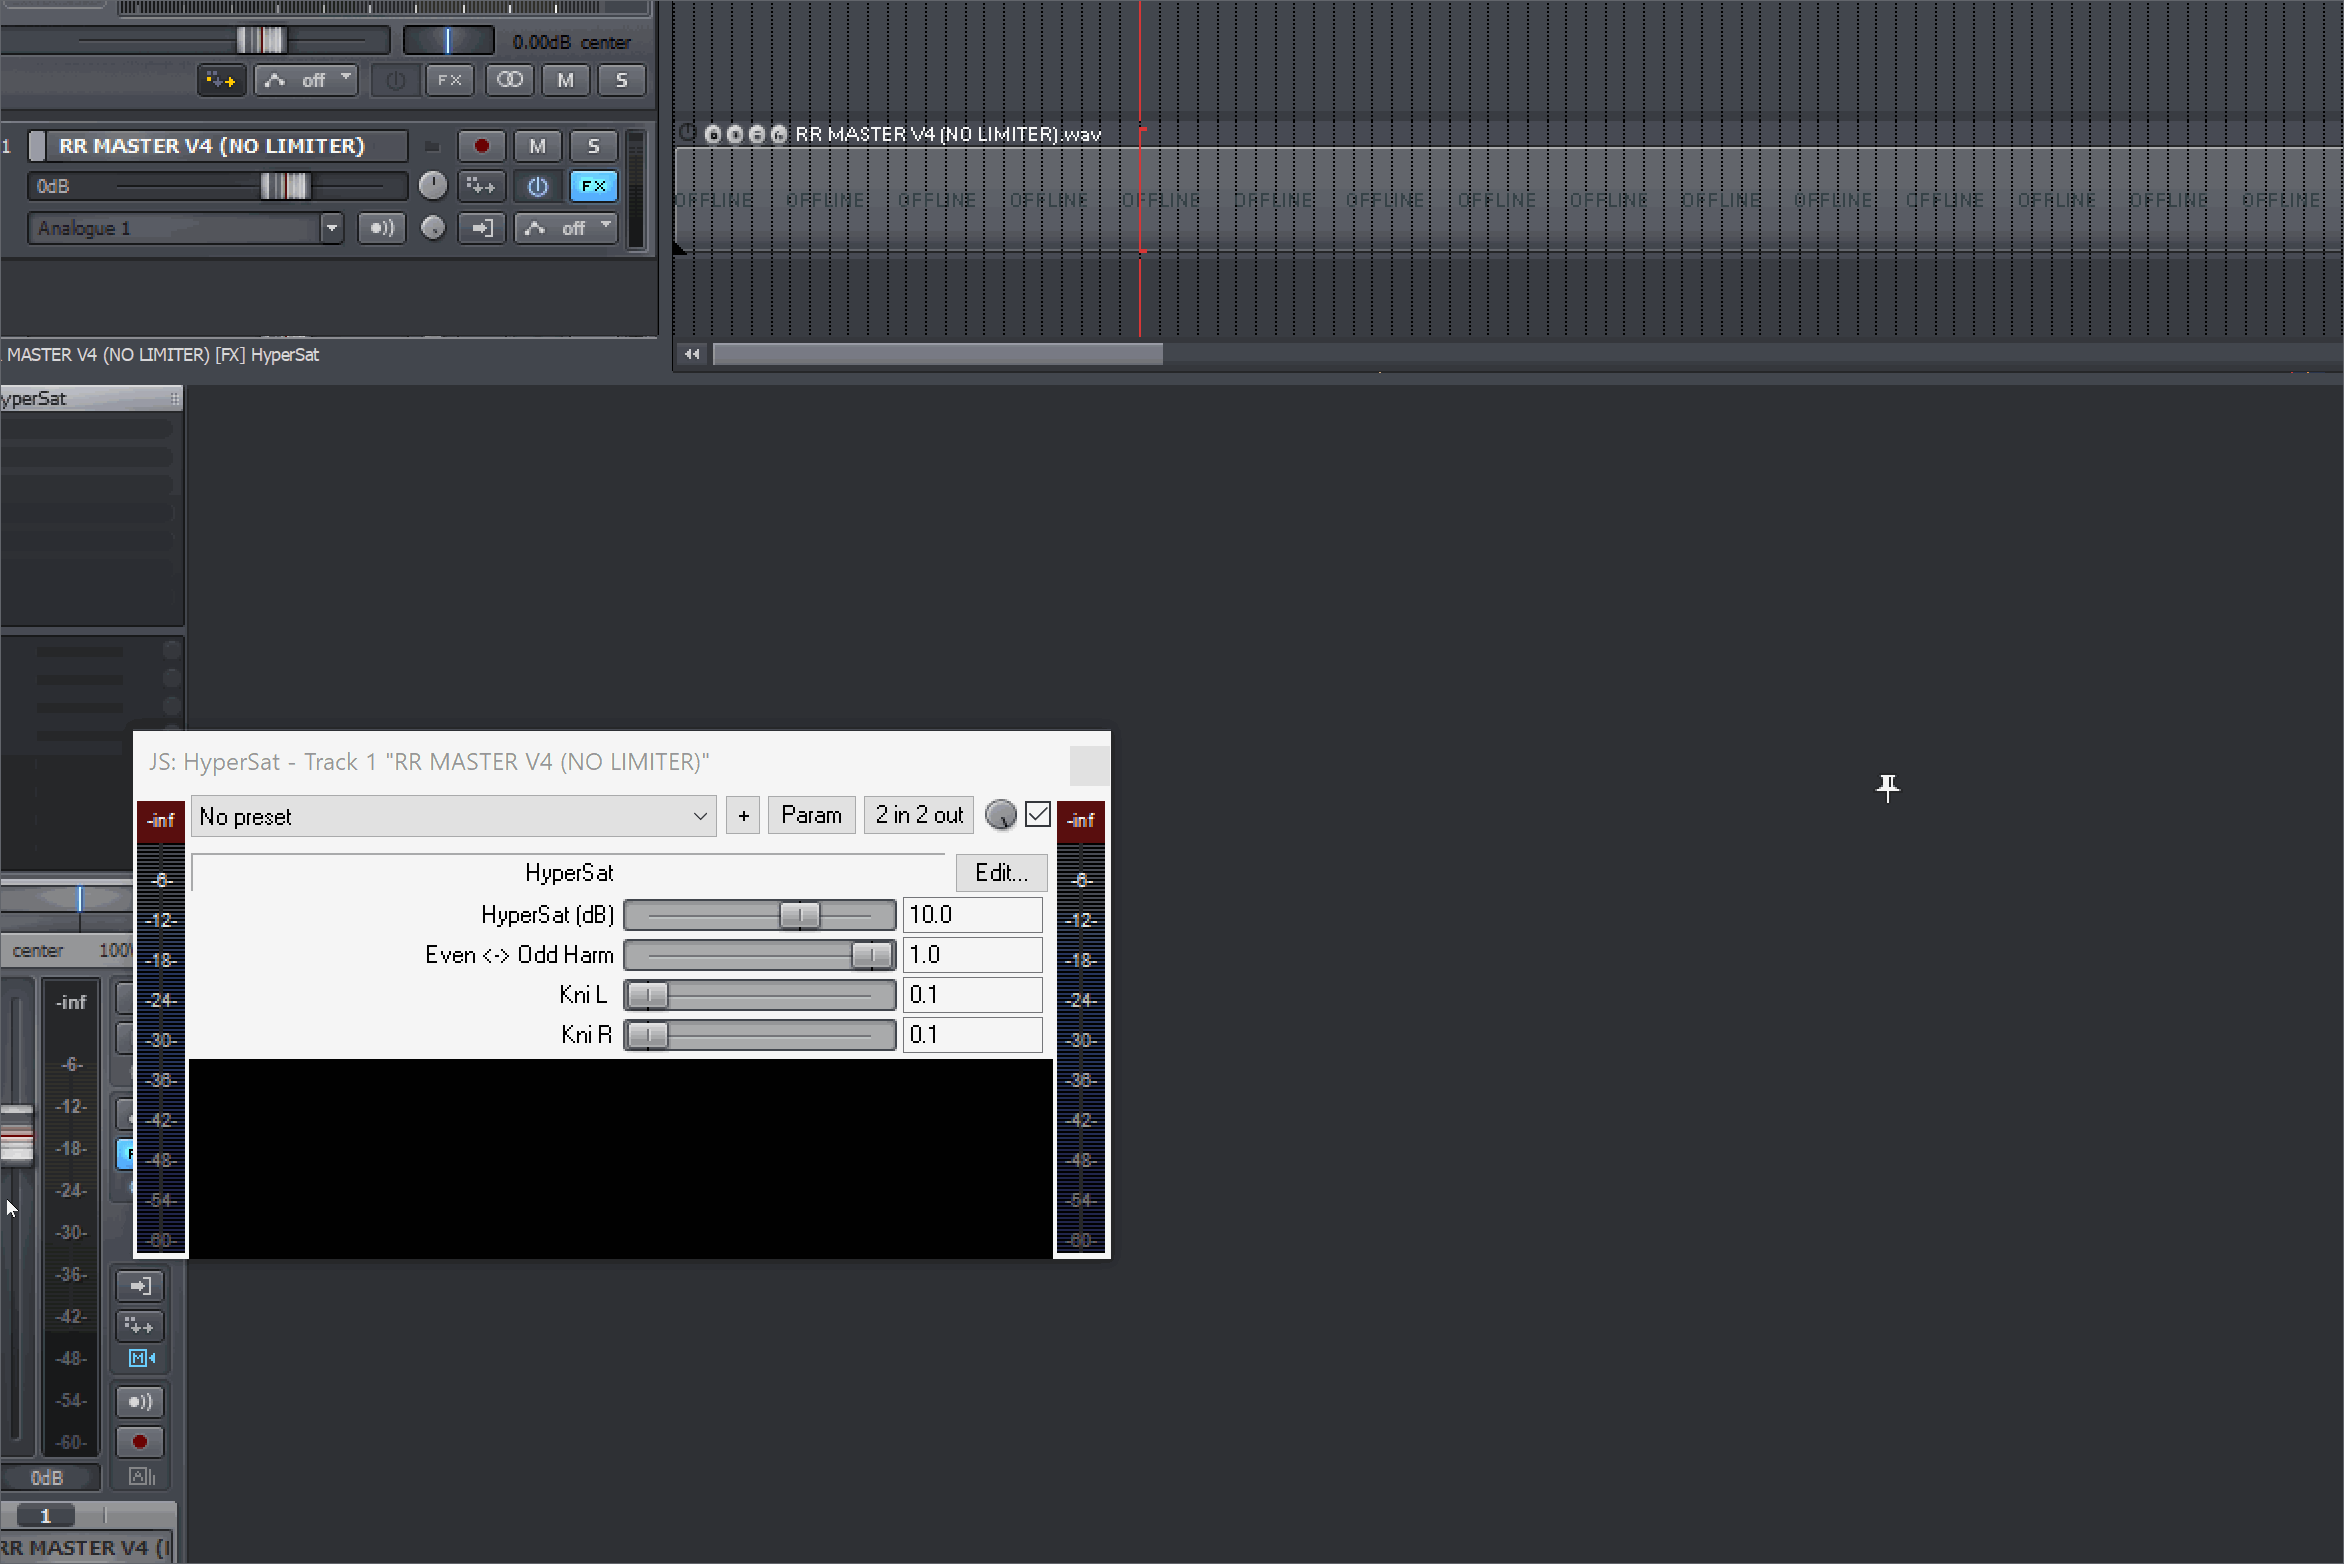The width and height of the screenshot is (2344, 1564).
Task: Solo the RR MASTER V4 track
Action: [x=593, y=146]
